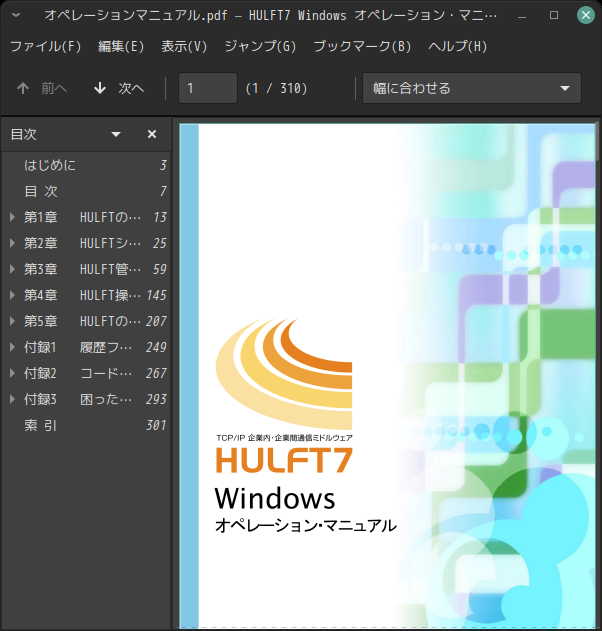Close the 目次 sidebar panel
This screenshot has height=631, width=602.
152,134
